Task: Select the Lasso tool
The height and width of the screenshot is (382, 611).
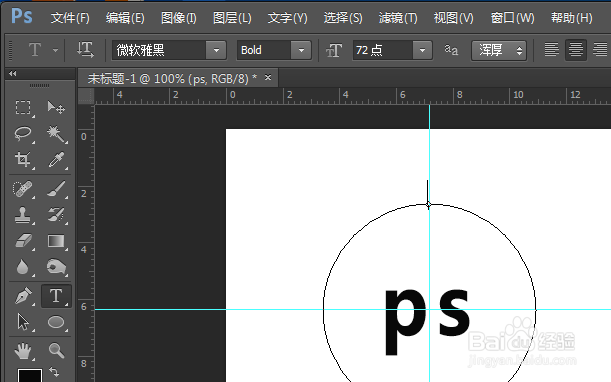Action: (23, 133)
